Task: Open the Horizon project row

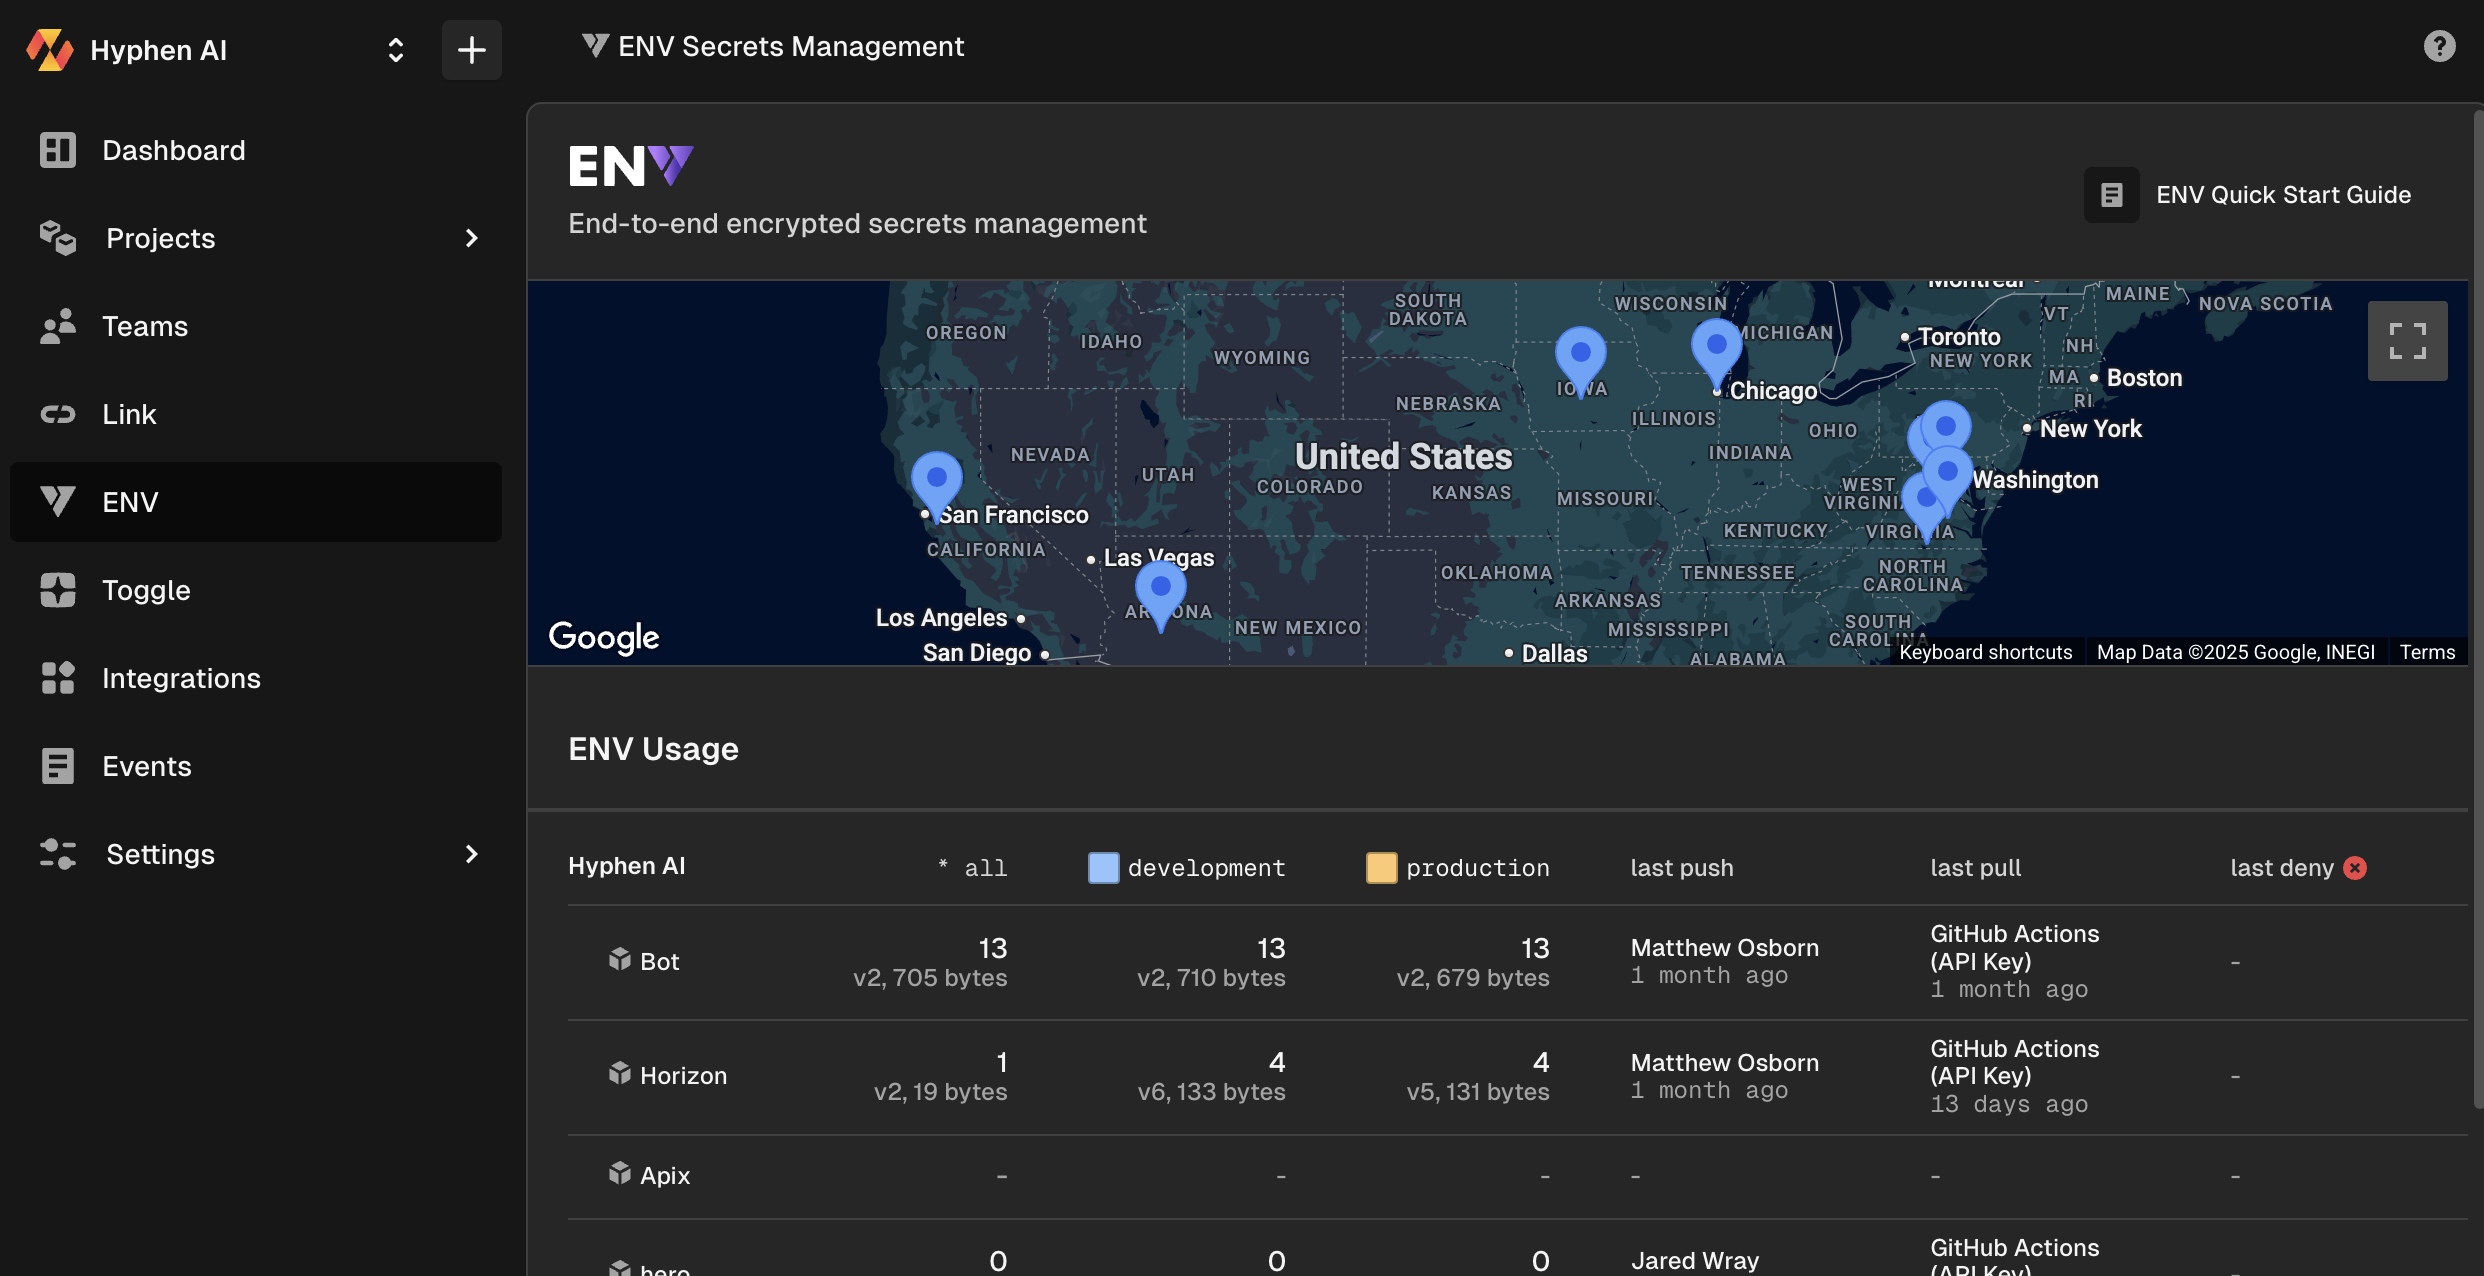Action: (1517, 1077)
